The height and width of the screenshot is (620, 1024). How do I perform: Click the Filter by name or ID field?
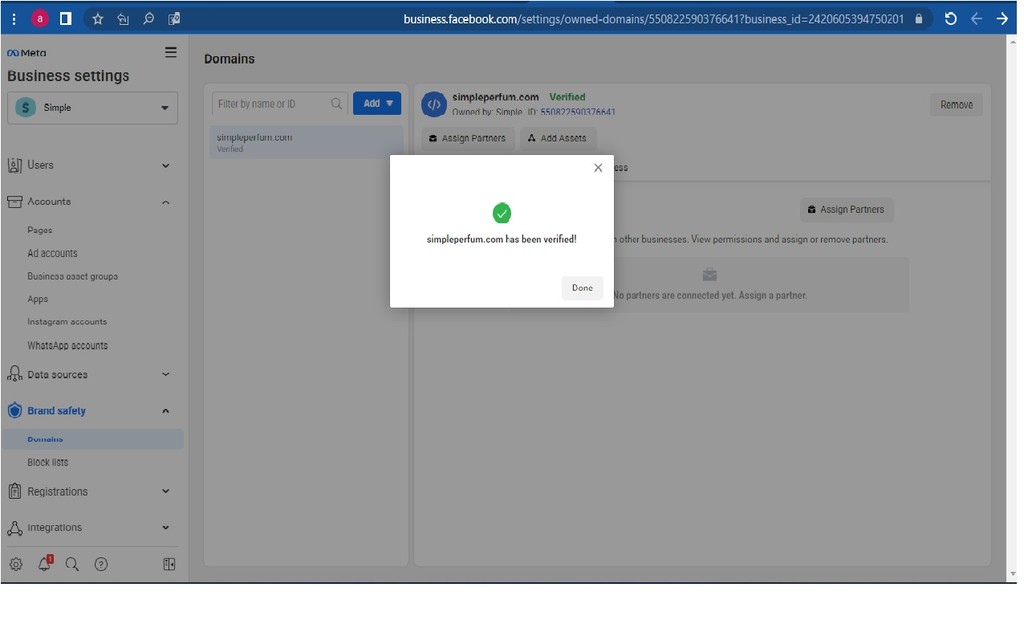[279, 105]
